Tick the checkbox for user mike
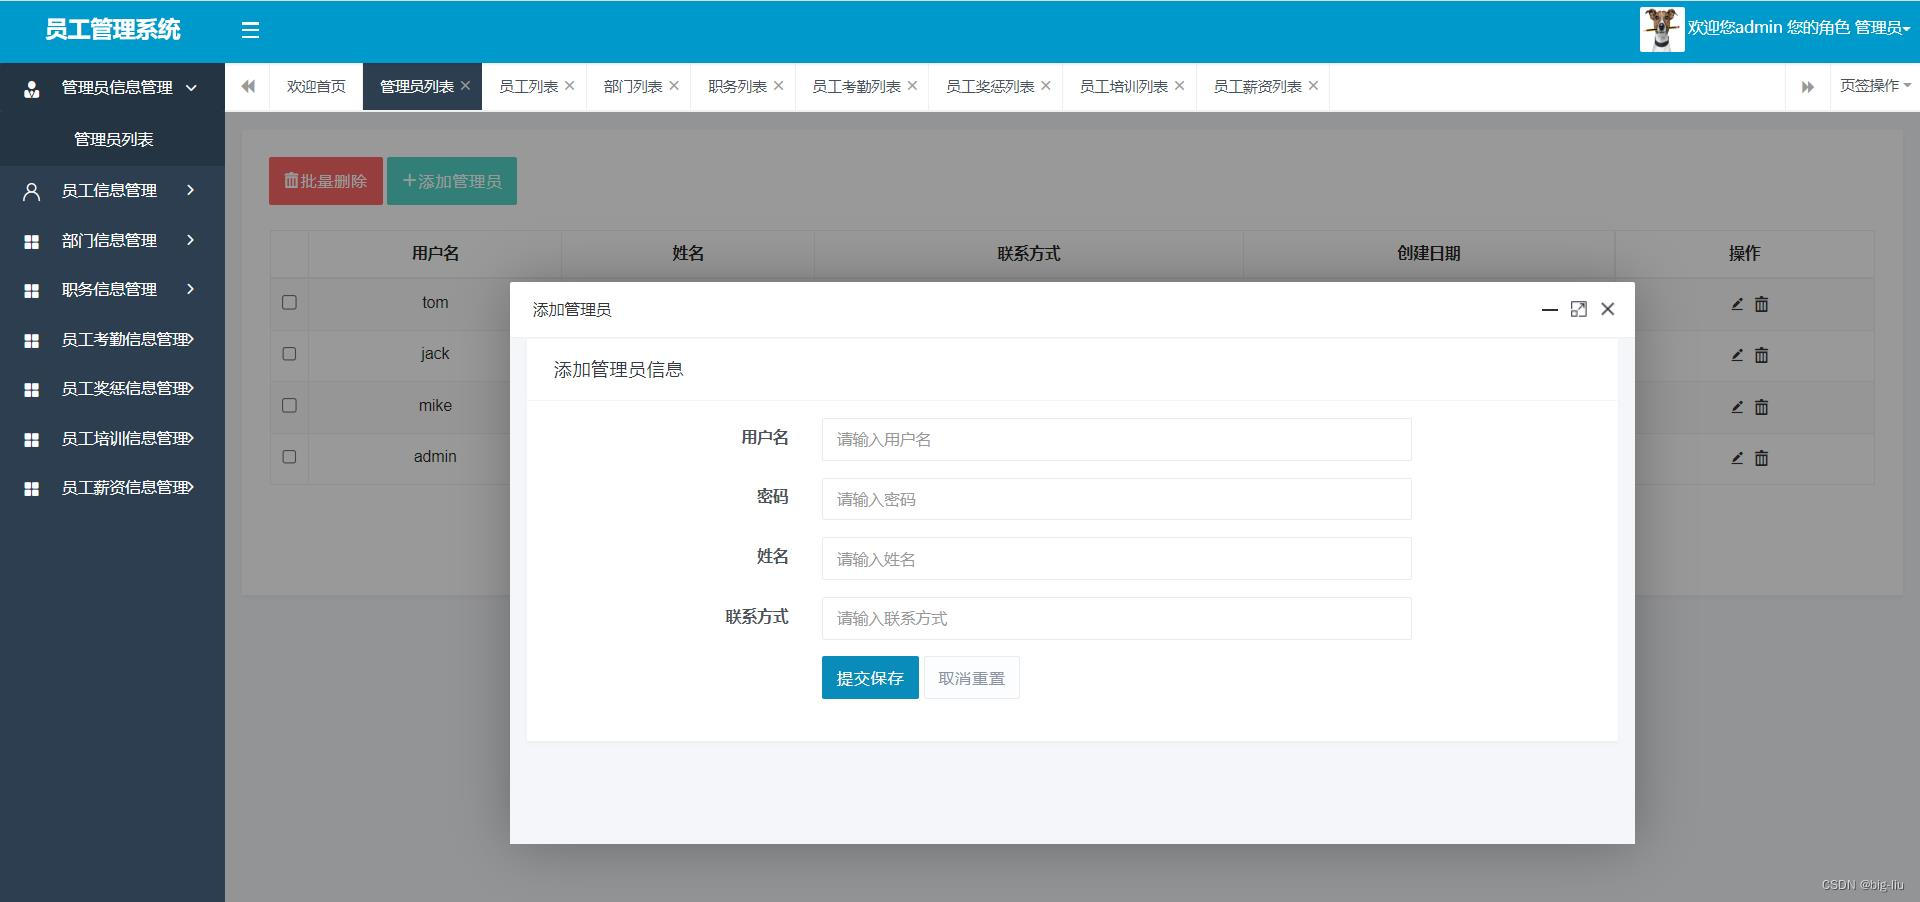Image resolution: width=1920 pixels, height=902 pixels. tap(289, 405)
